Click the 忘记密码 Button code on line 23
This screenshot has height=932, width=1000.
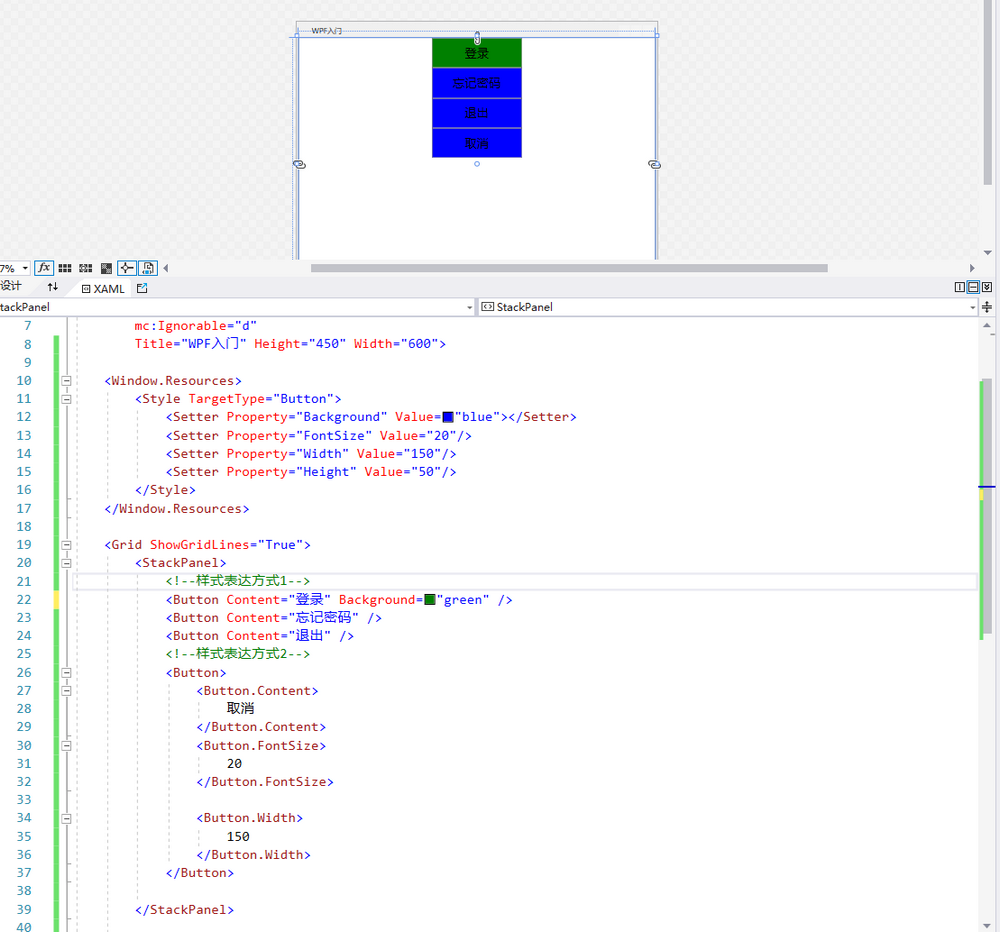point(274,618)
